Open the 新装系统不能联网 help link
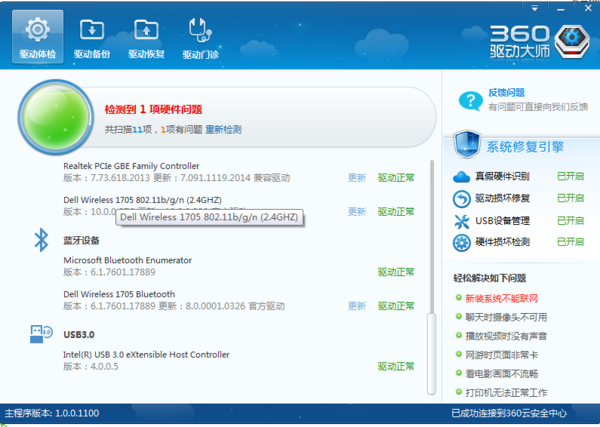 [502, 298]
